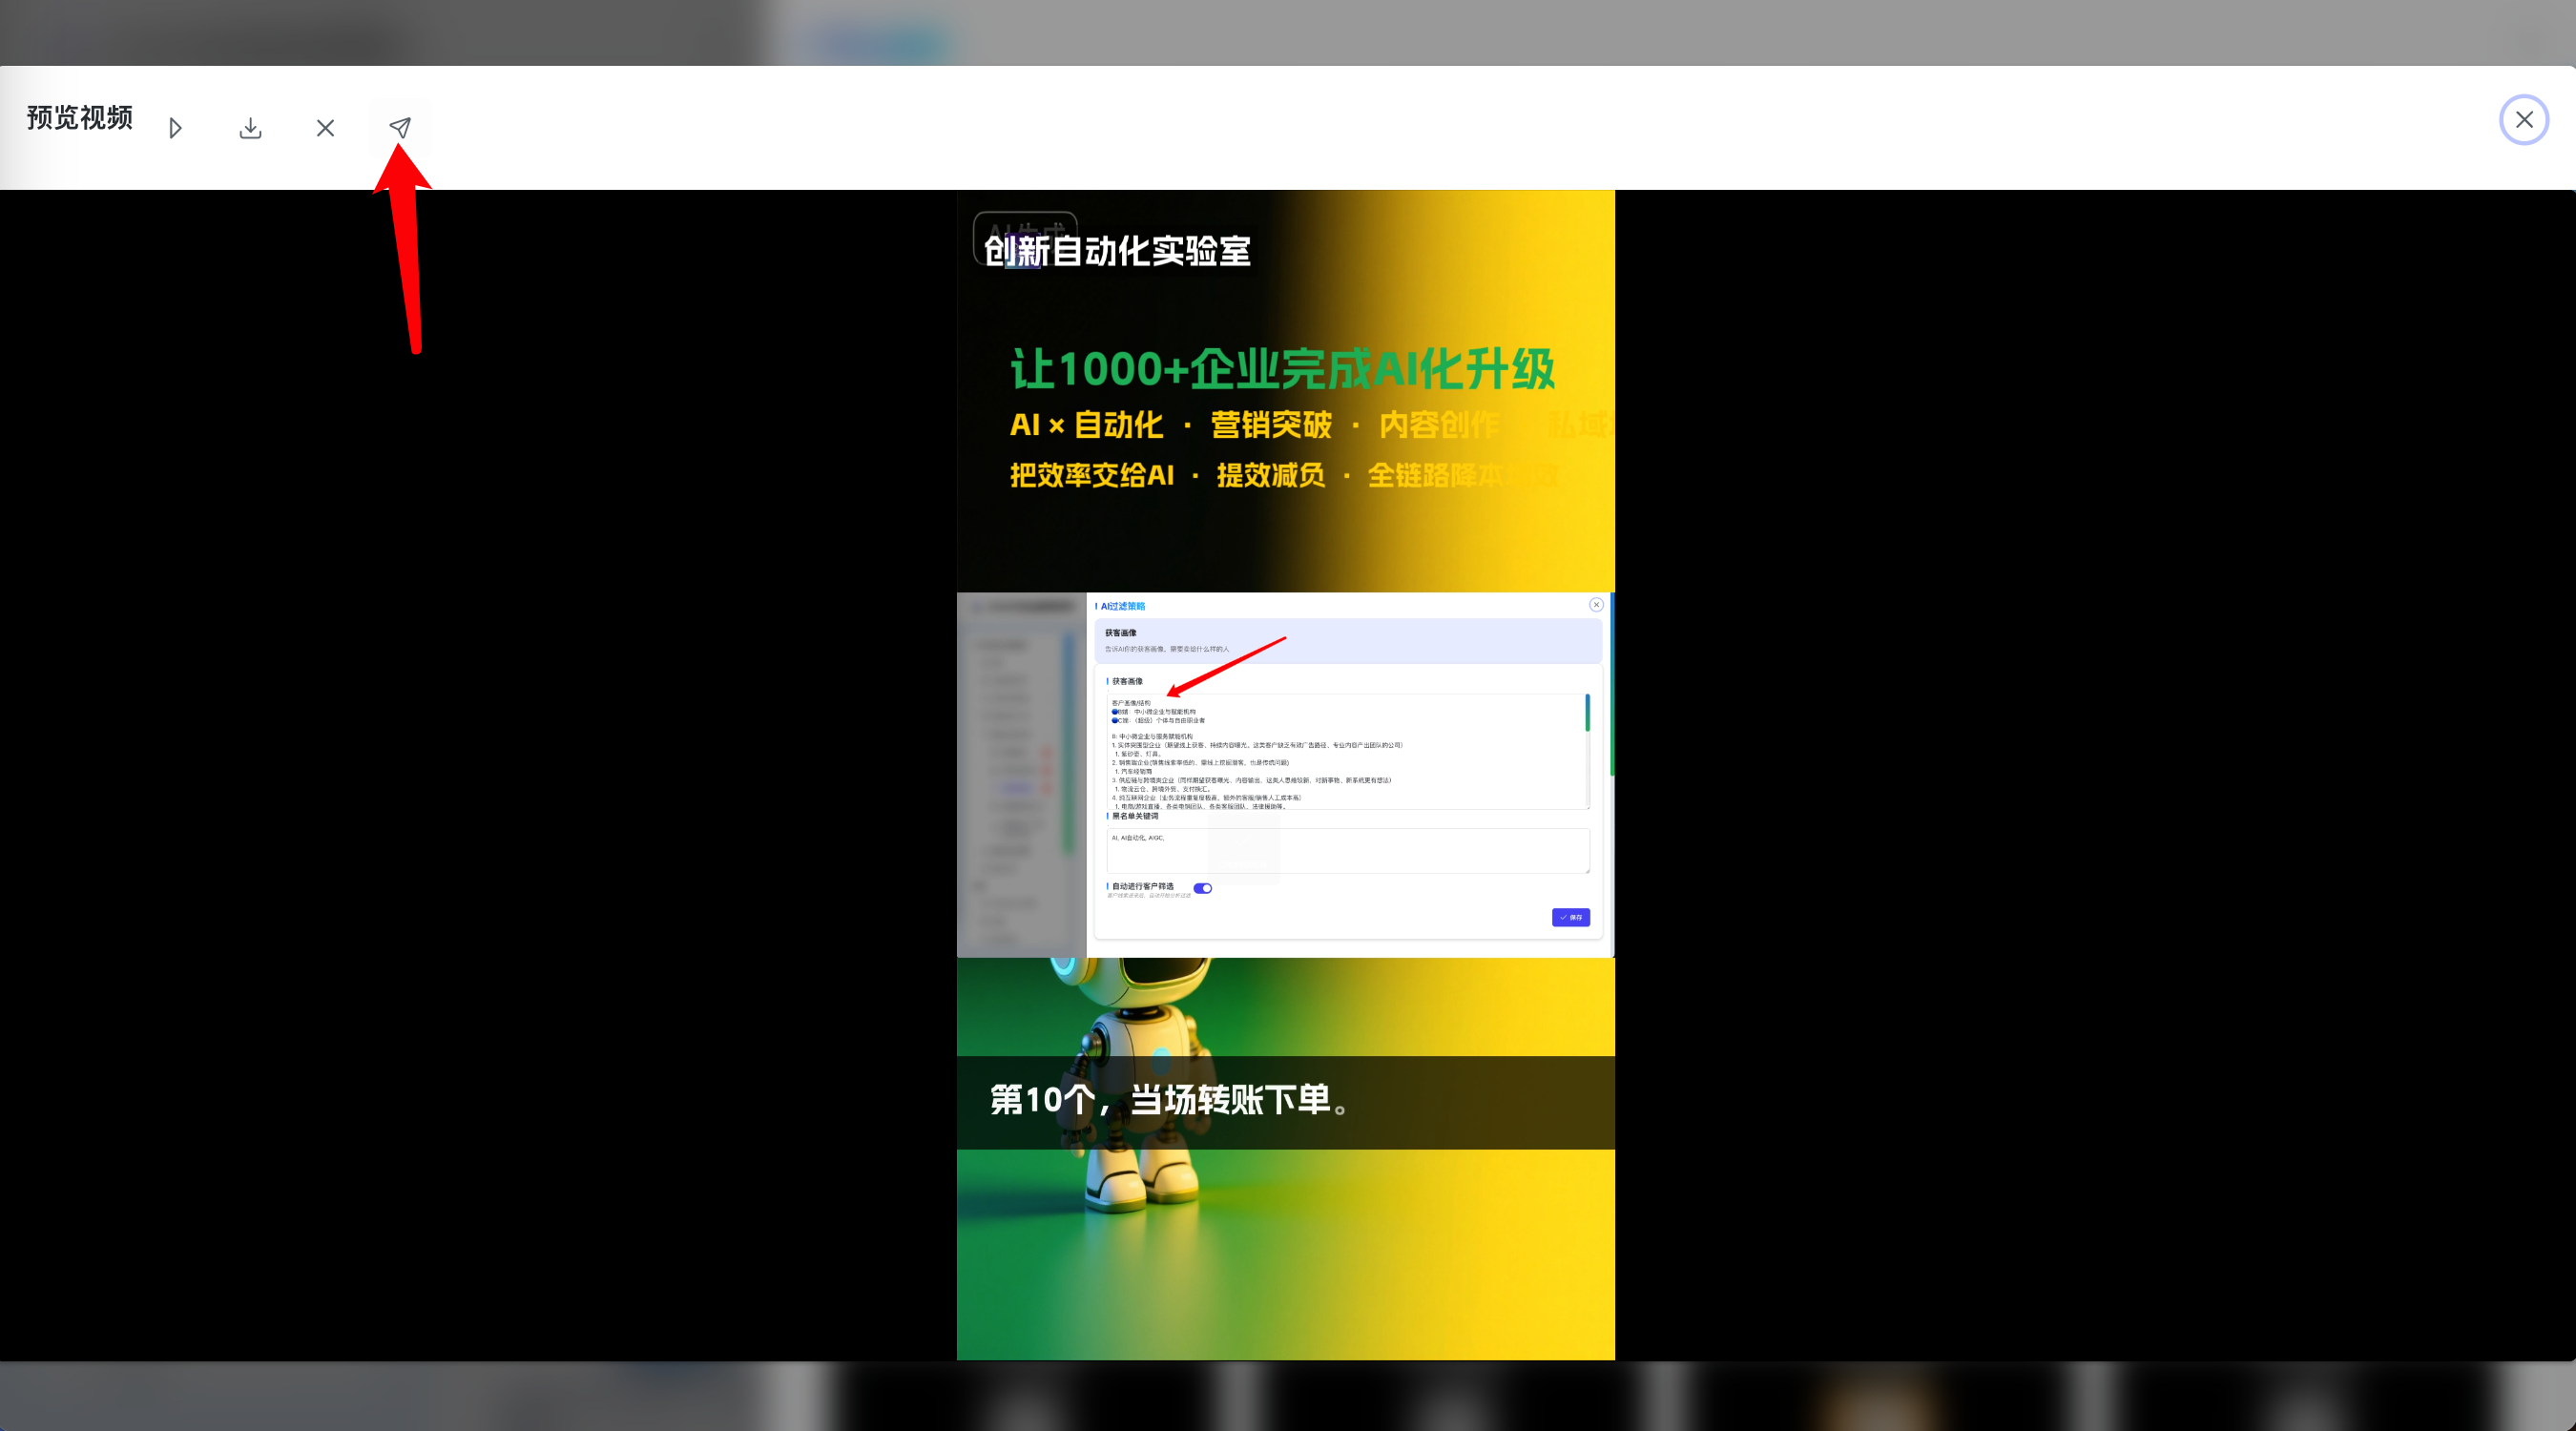Click the 获客画像 text area scrollbar
This screenshot has width=2576, height=1431.
[x=1587, y=712]
